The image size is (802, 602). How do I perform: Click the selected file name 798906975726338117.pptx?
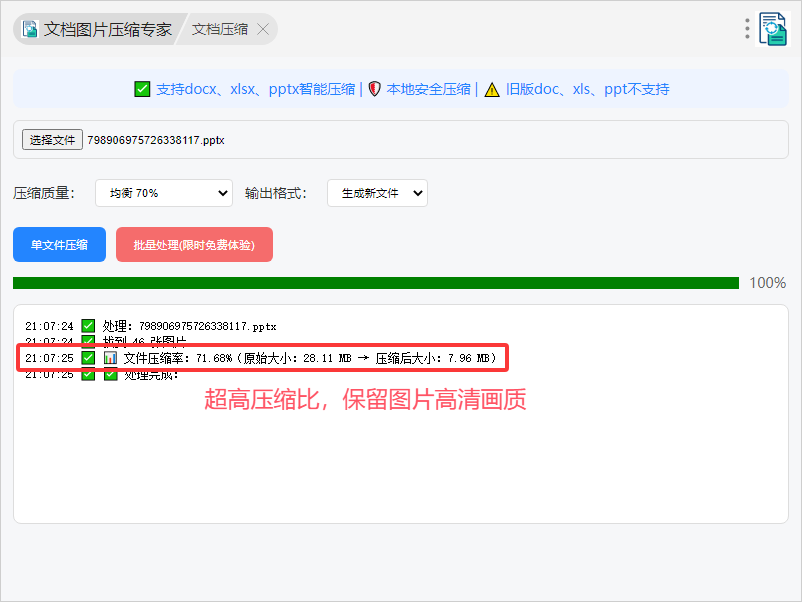coord(156,141)
